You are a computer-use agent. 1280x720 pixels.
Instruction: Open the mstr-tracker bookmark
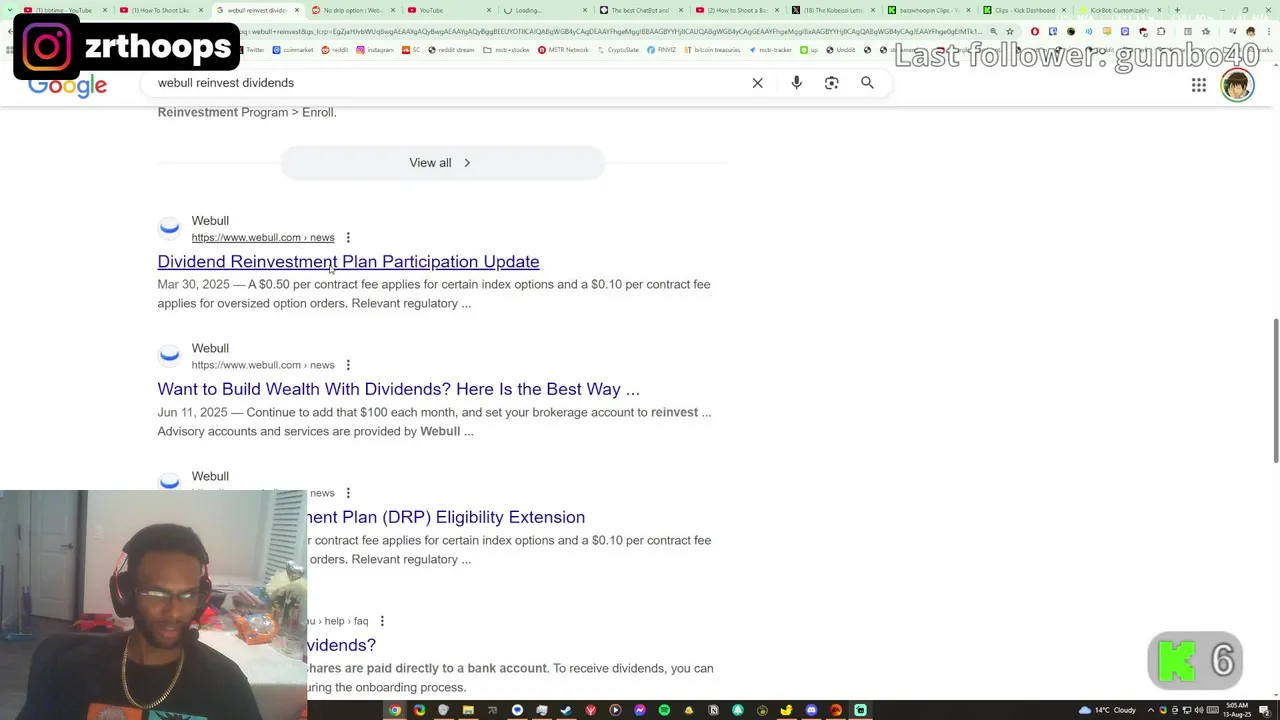coord(771,49)
